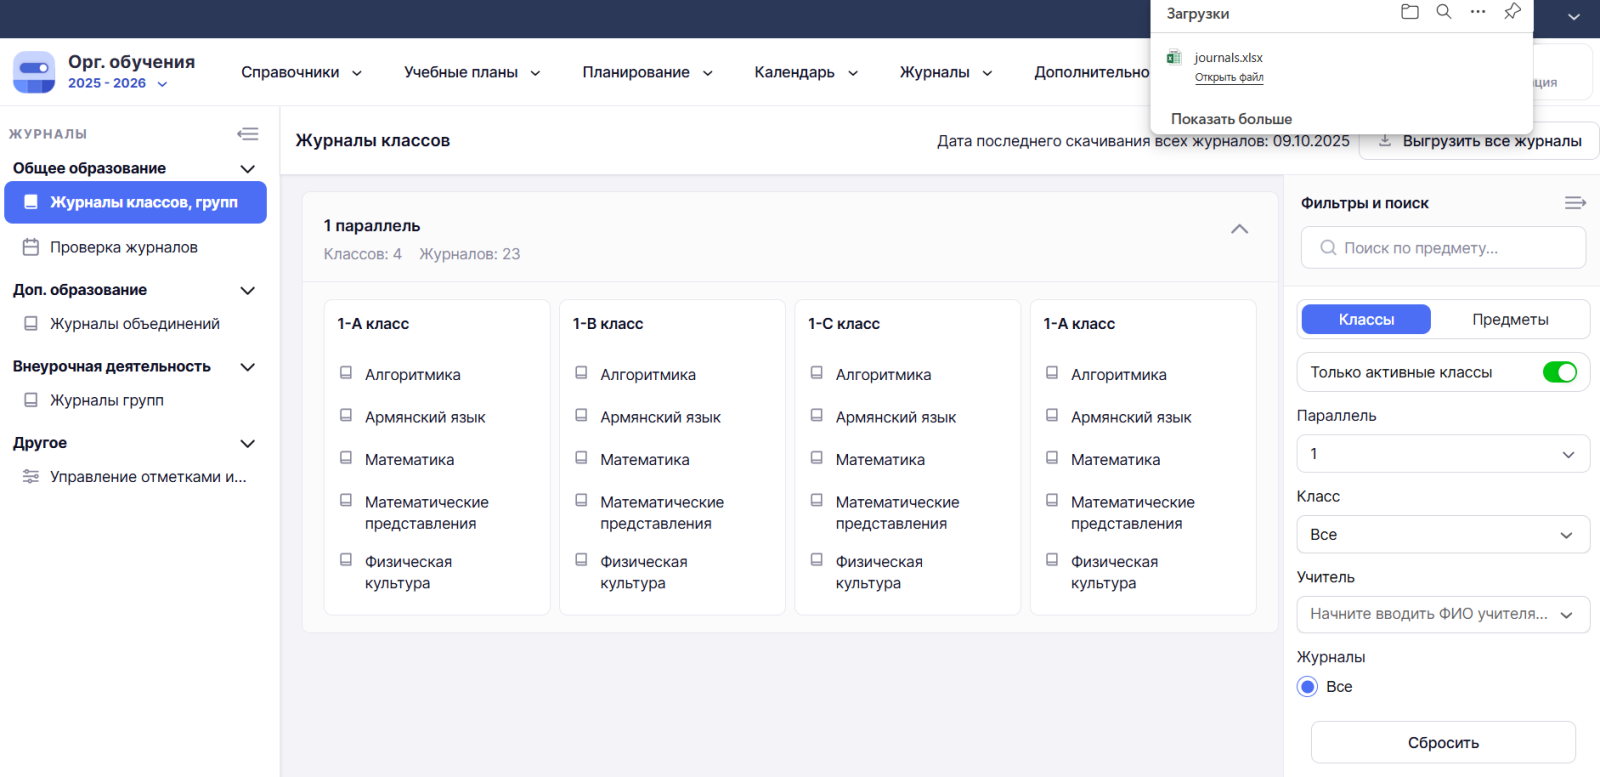This screenshot has height=777, width=1600.
Task: Click the Сбросить filters button
Action: [1442, 743]
